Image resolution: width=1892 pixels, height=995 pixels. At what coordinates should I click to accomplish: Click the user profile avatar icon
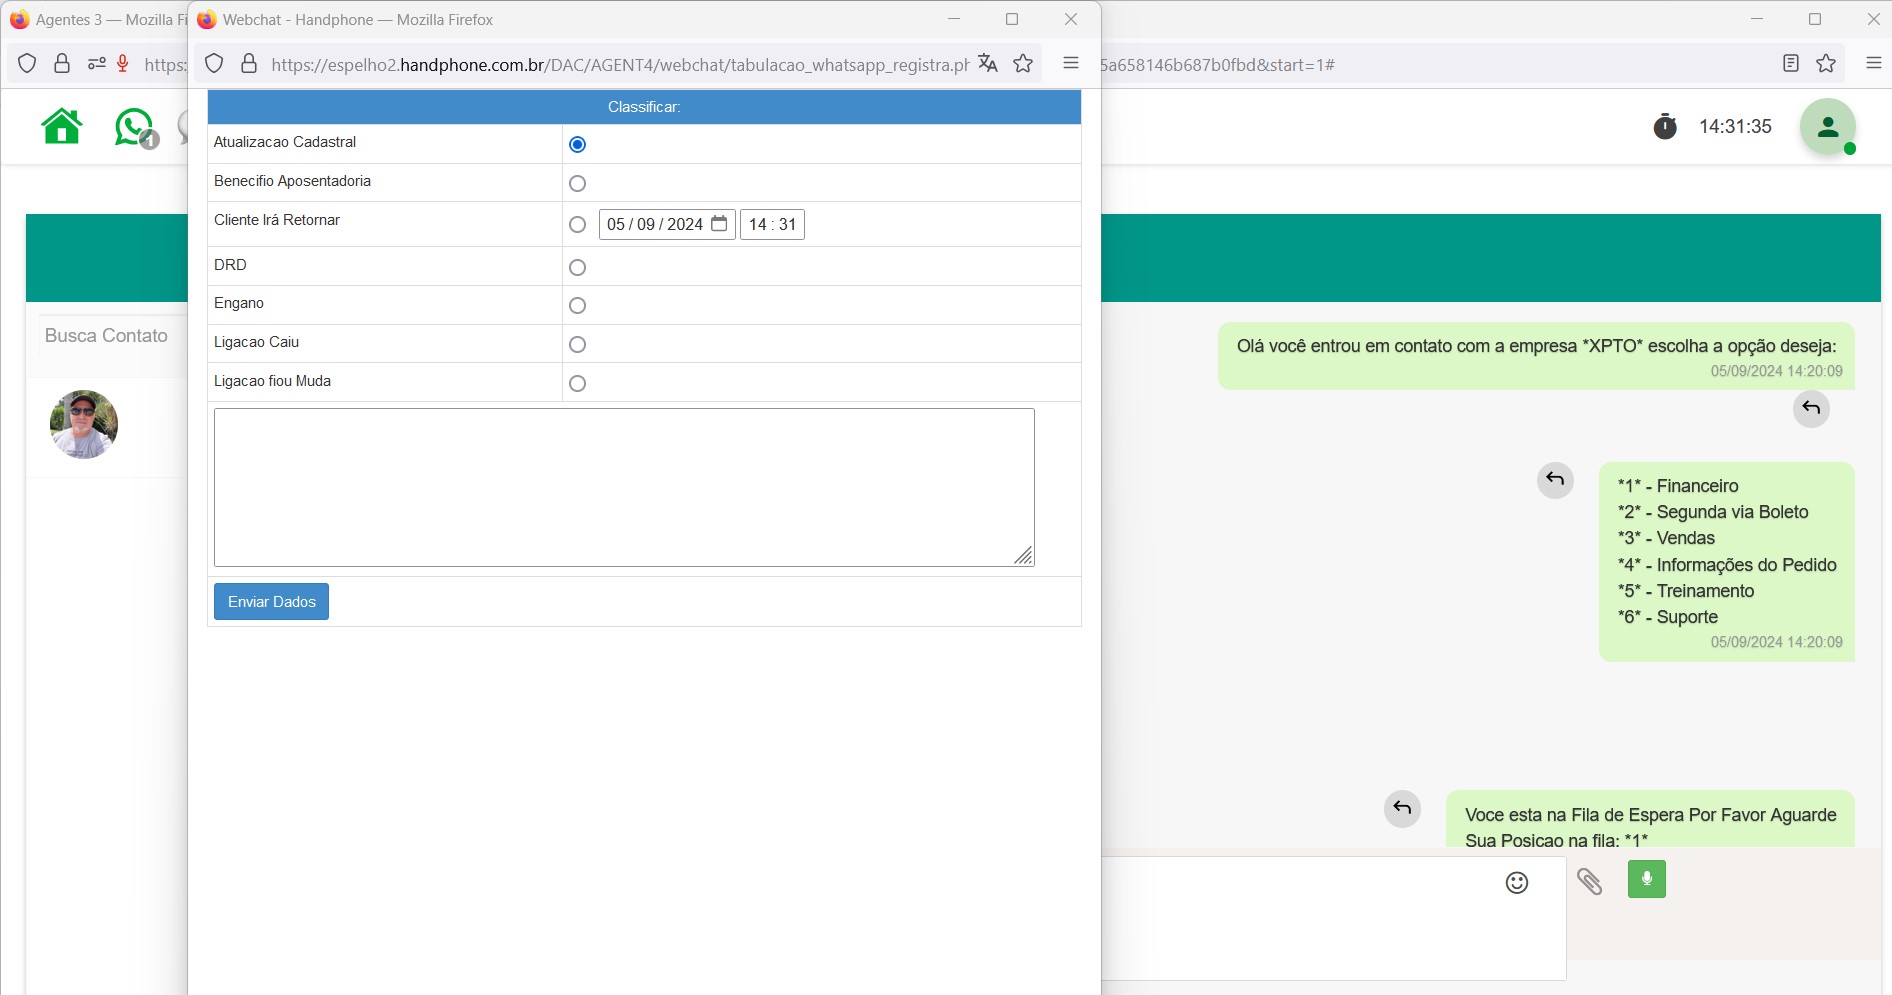pos(1827,127)
